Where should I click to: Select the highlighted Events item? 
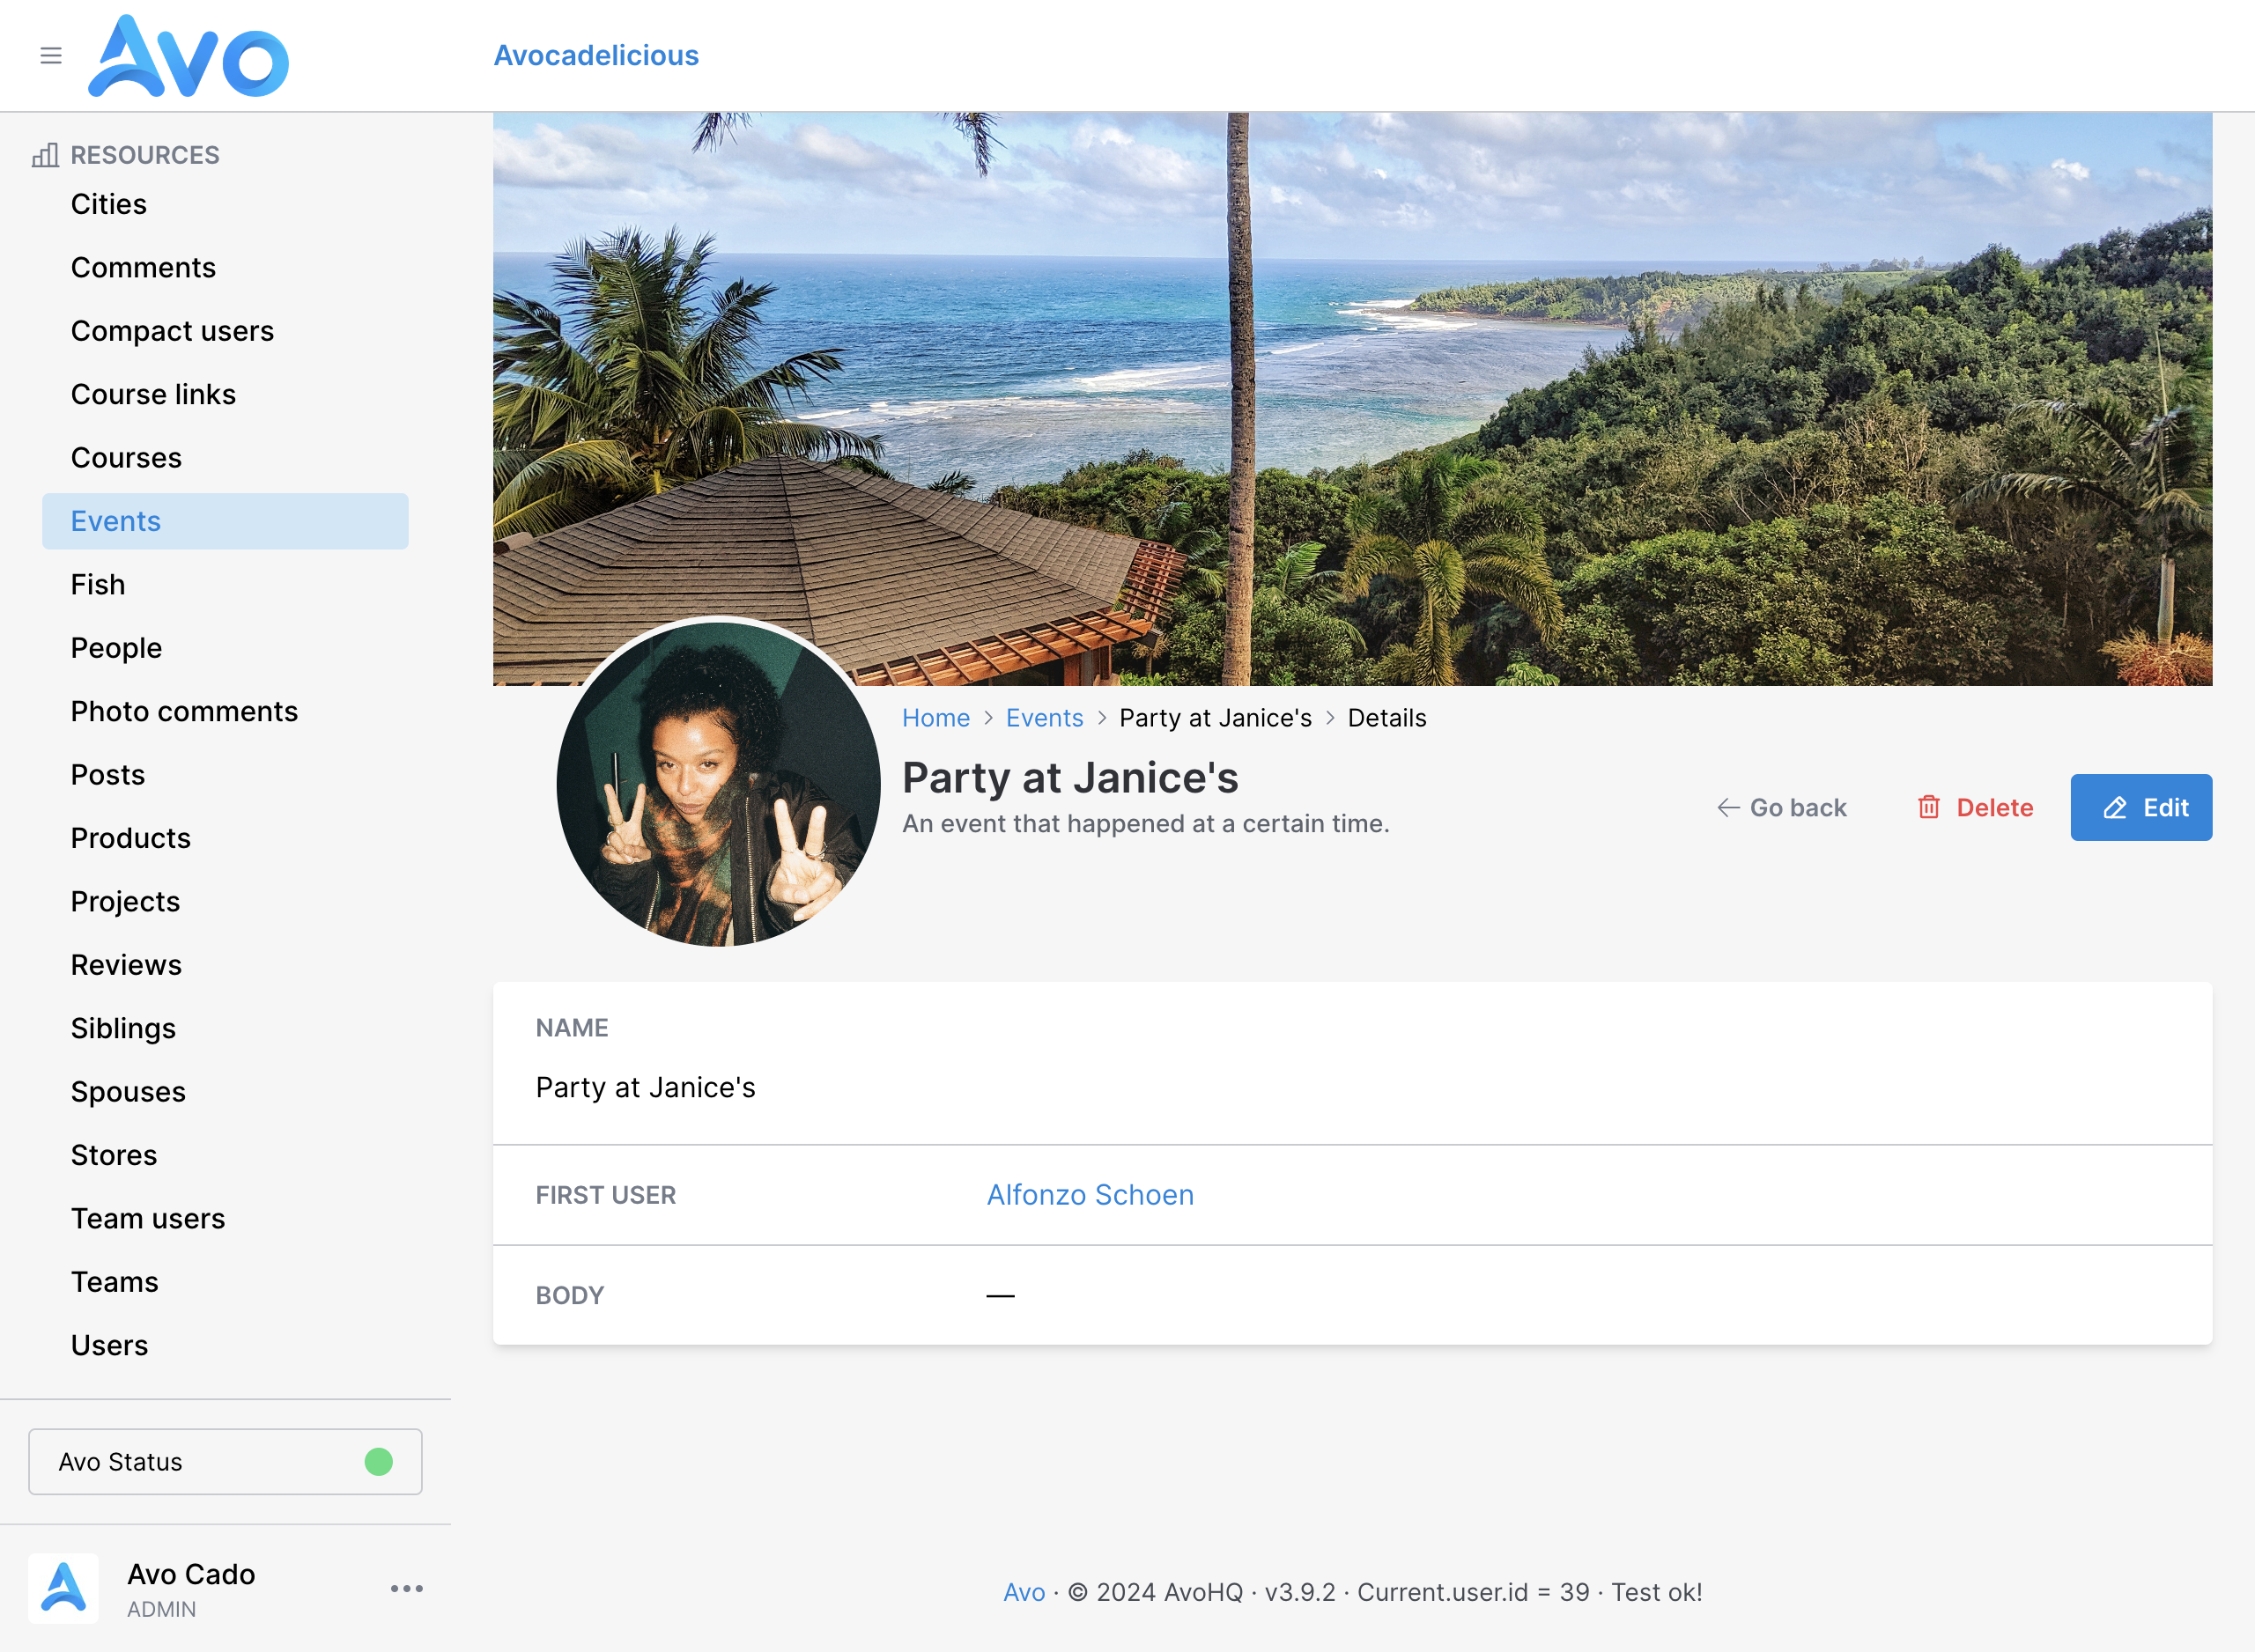tap(225, 521)
